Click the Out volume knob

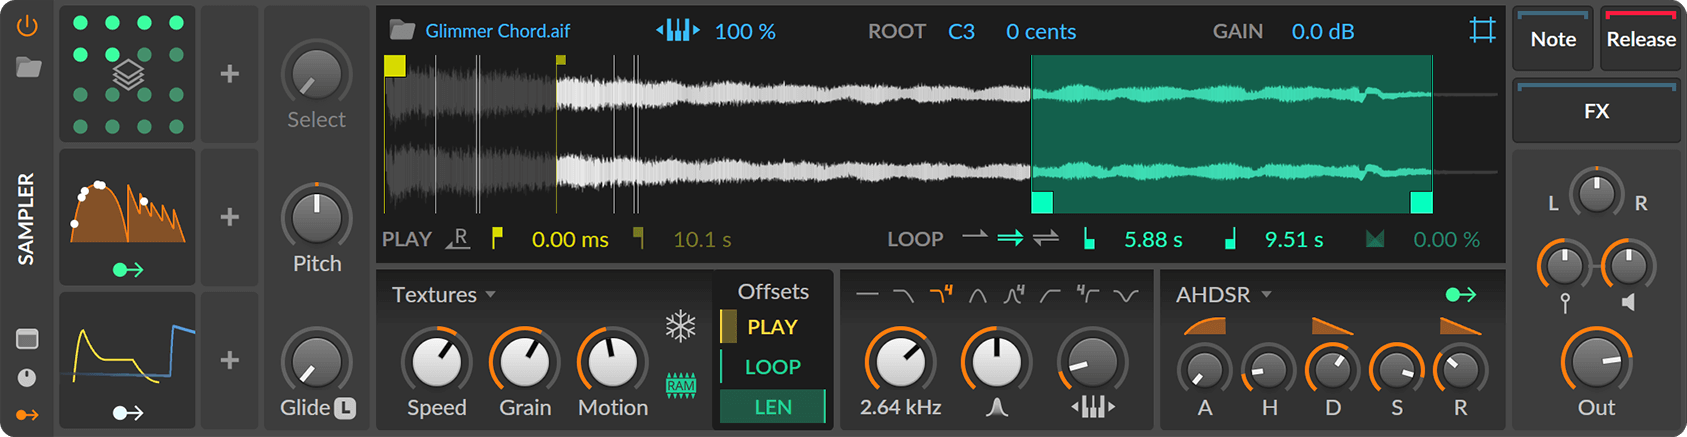pos(1597,362)
